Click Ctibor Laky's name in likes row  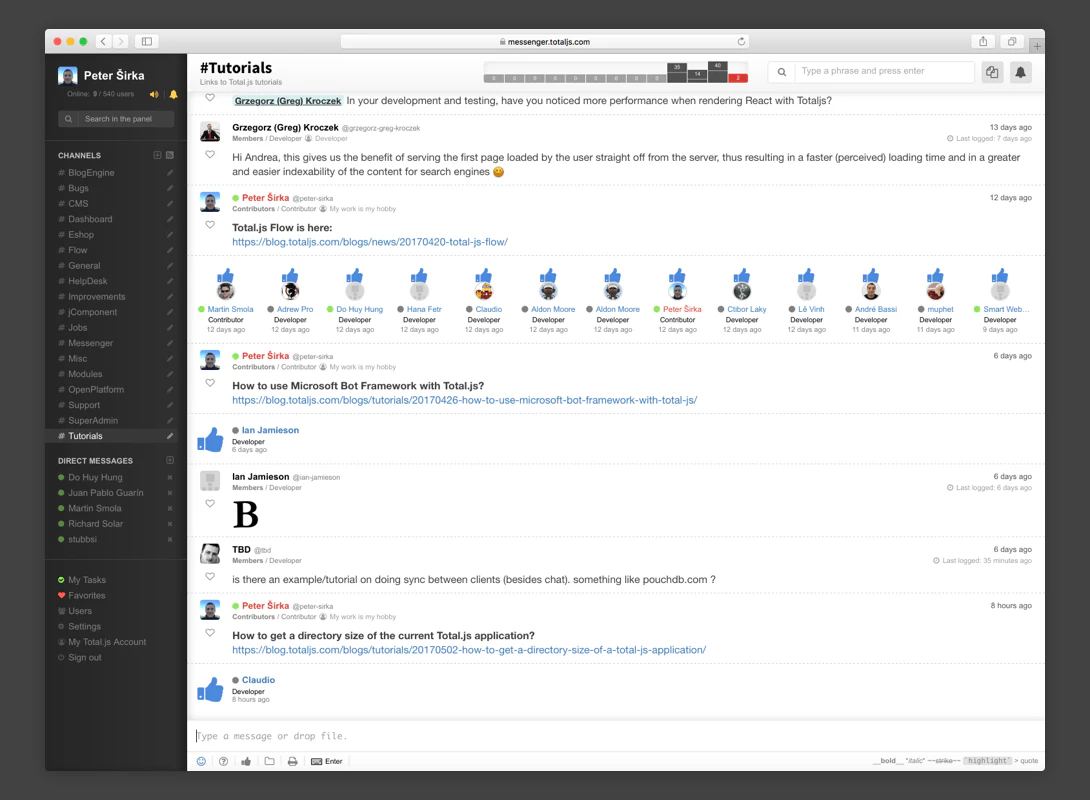click(x=747, y=309)
